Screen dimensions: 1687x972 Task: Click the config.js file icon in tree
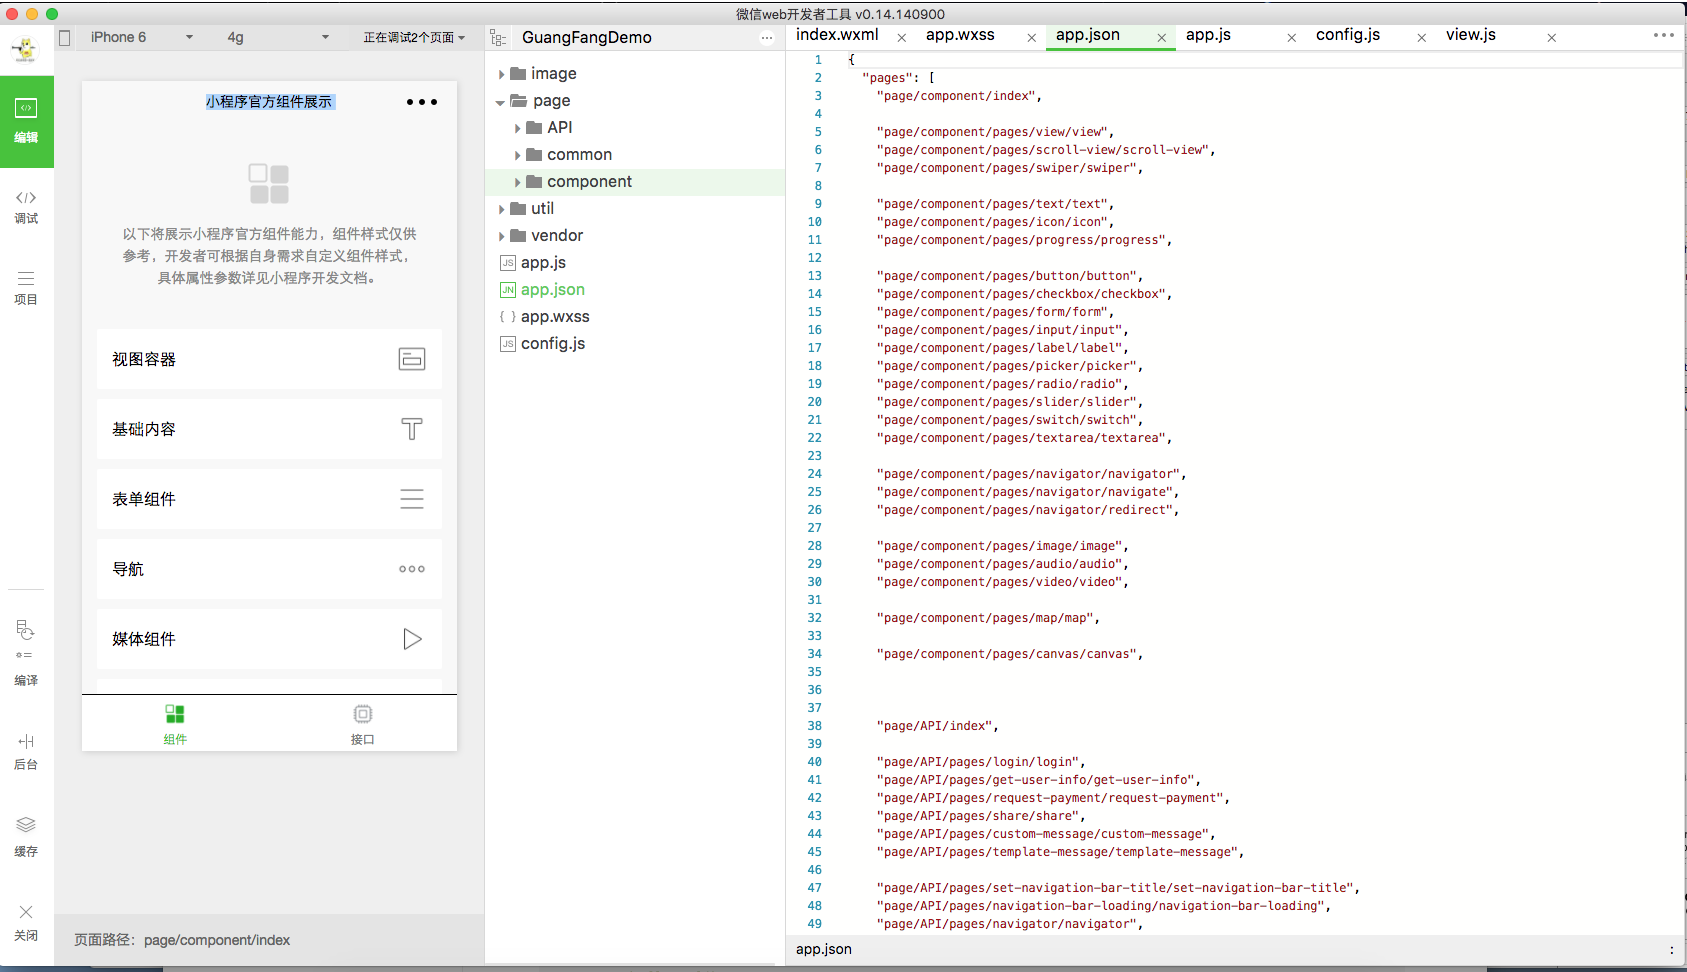[508, 344]
